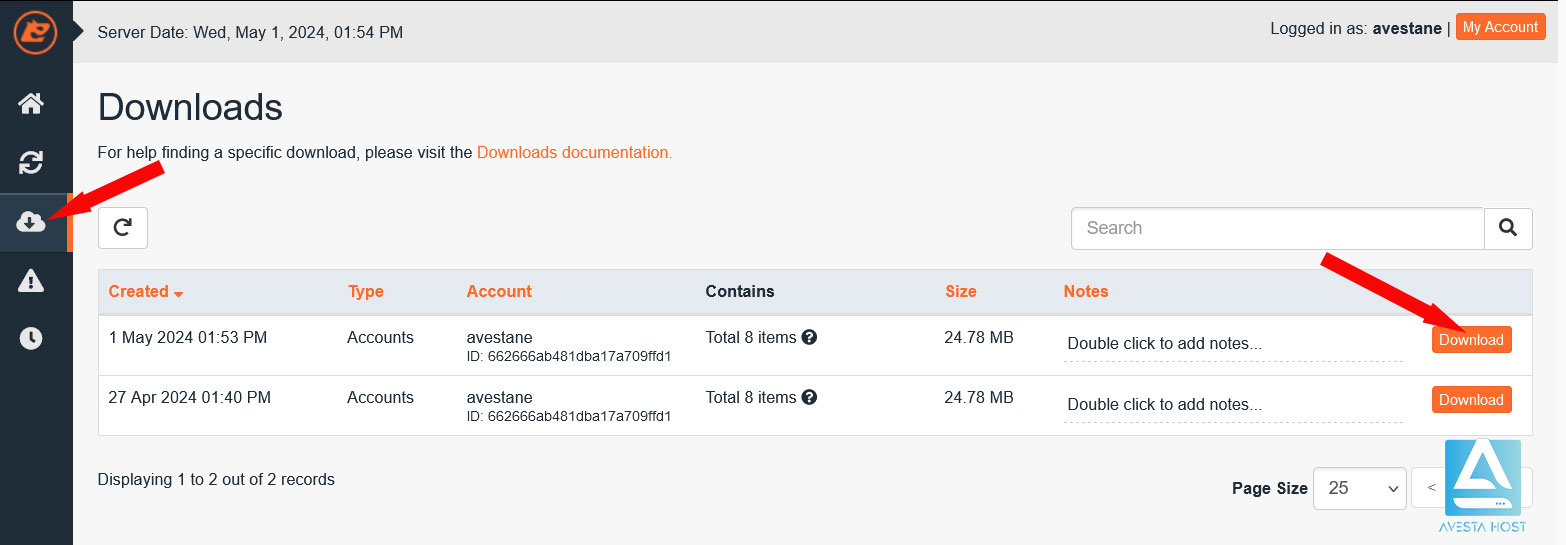
Task: Add notes to the 27 Apr row
Action: 1233,404
